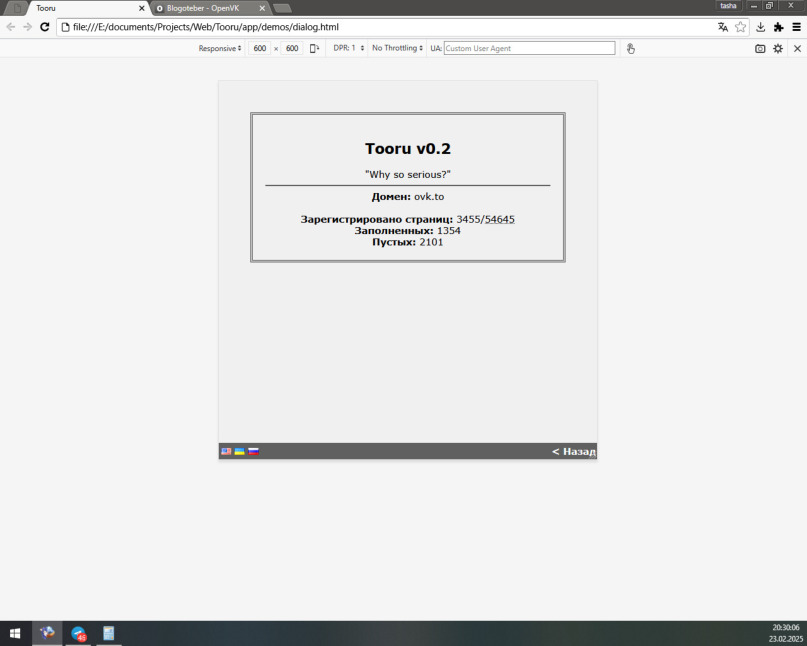Open the Responsive device dropdown
The image size is (807, 646).
[x=220, y=48]
